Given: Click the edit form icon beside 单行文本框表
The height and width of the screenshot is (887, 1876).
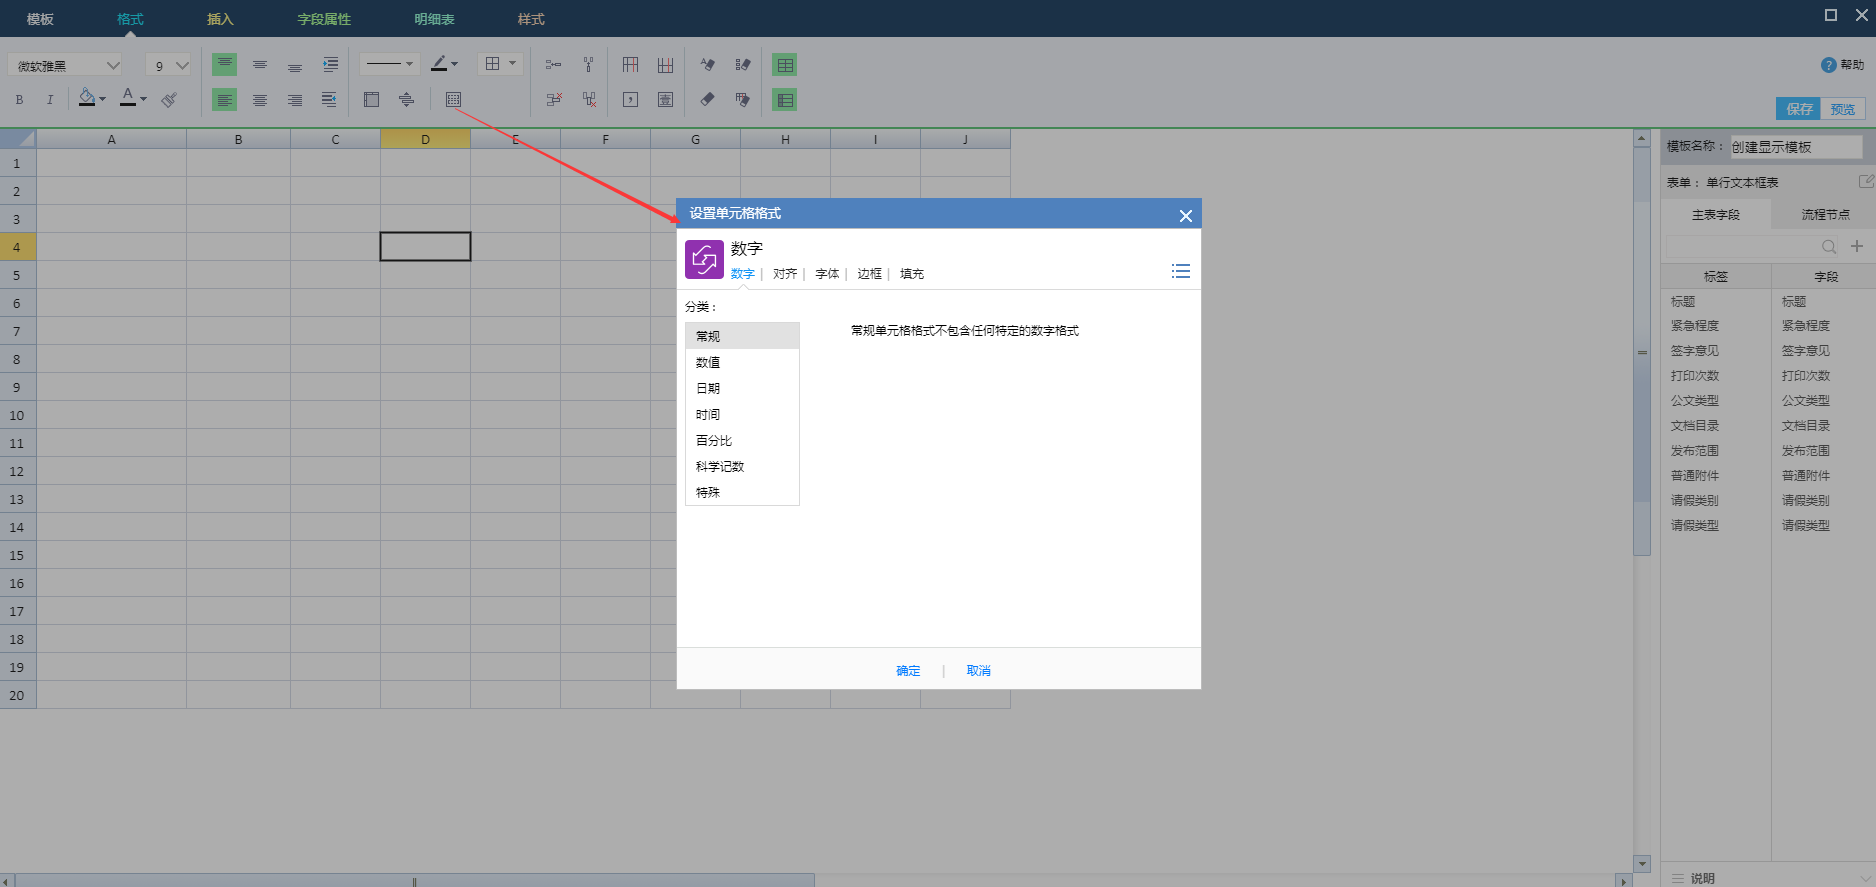Looking at the screenshot, I should pos(1865,182).
